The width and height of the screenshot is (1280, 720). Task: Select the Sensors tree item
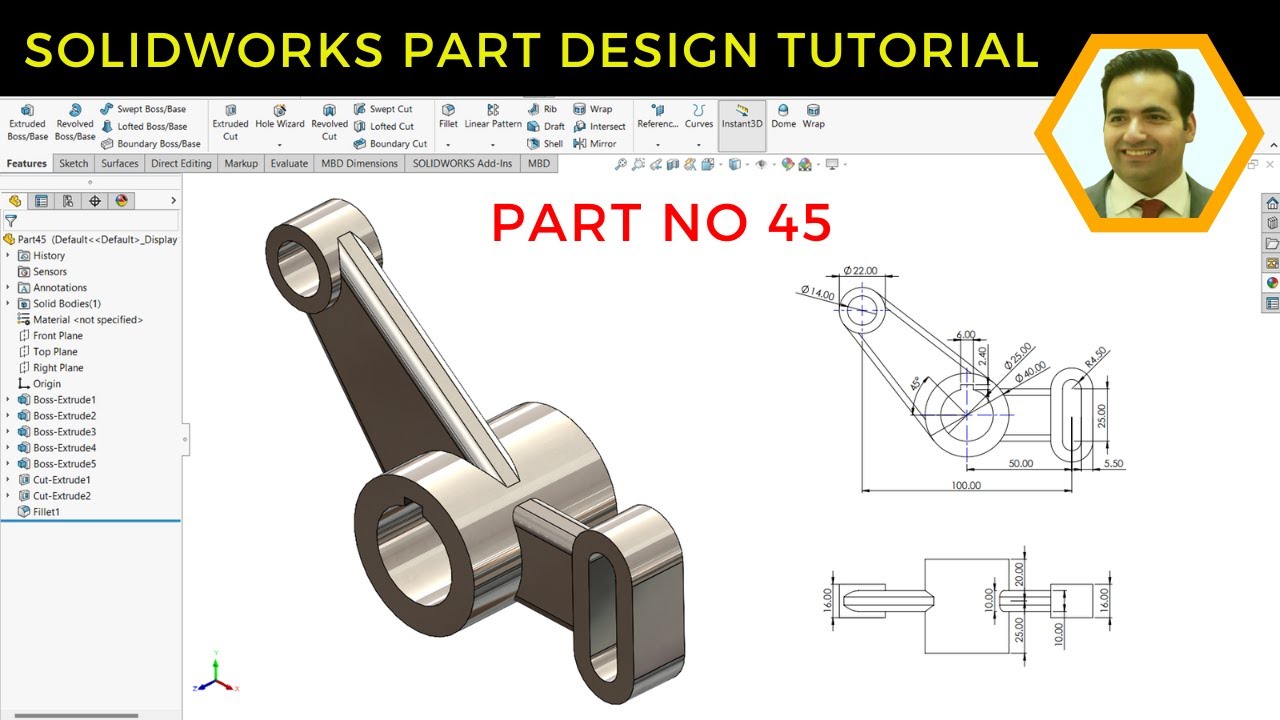tap(42, 272)
